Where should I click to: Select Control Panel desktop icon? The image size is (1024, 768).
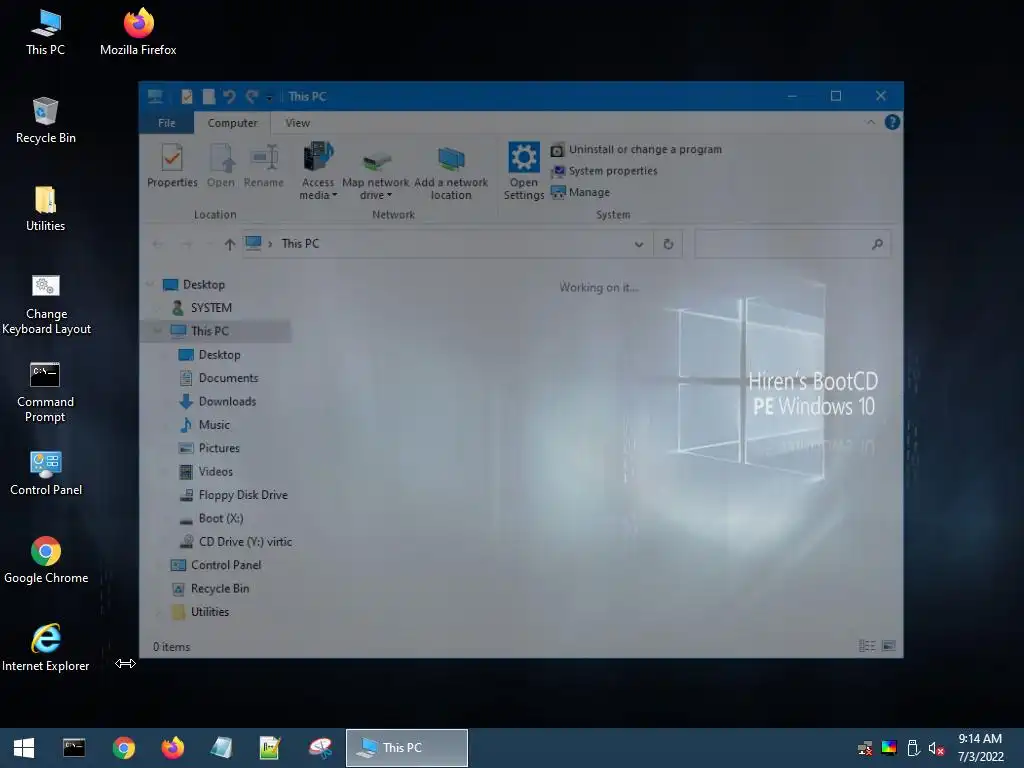[x=46, y=473]
